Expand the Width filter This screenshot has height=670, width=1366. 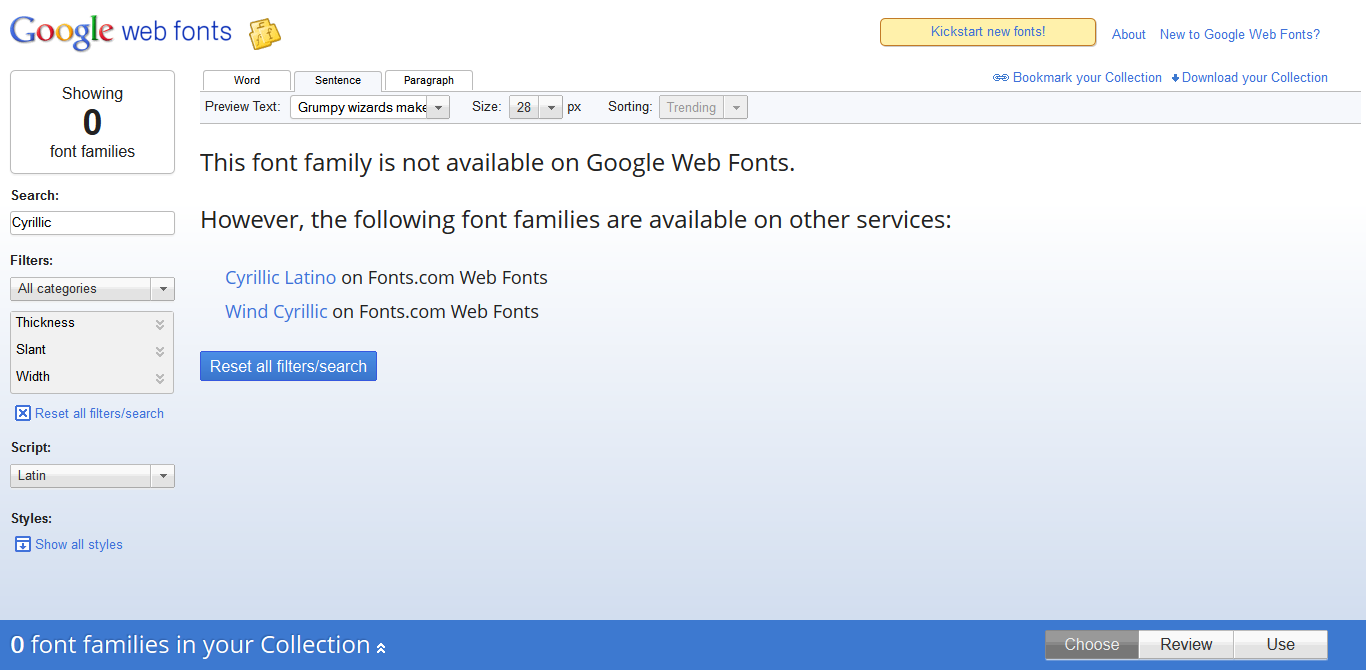pos(159,378)
